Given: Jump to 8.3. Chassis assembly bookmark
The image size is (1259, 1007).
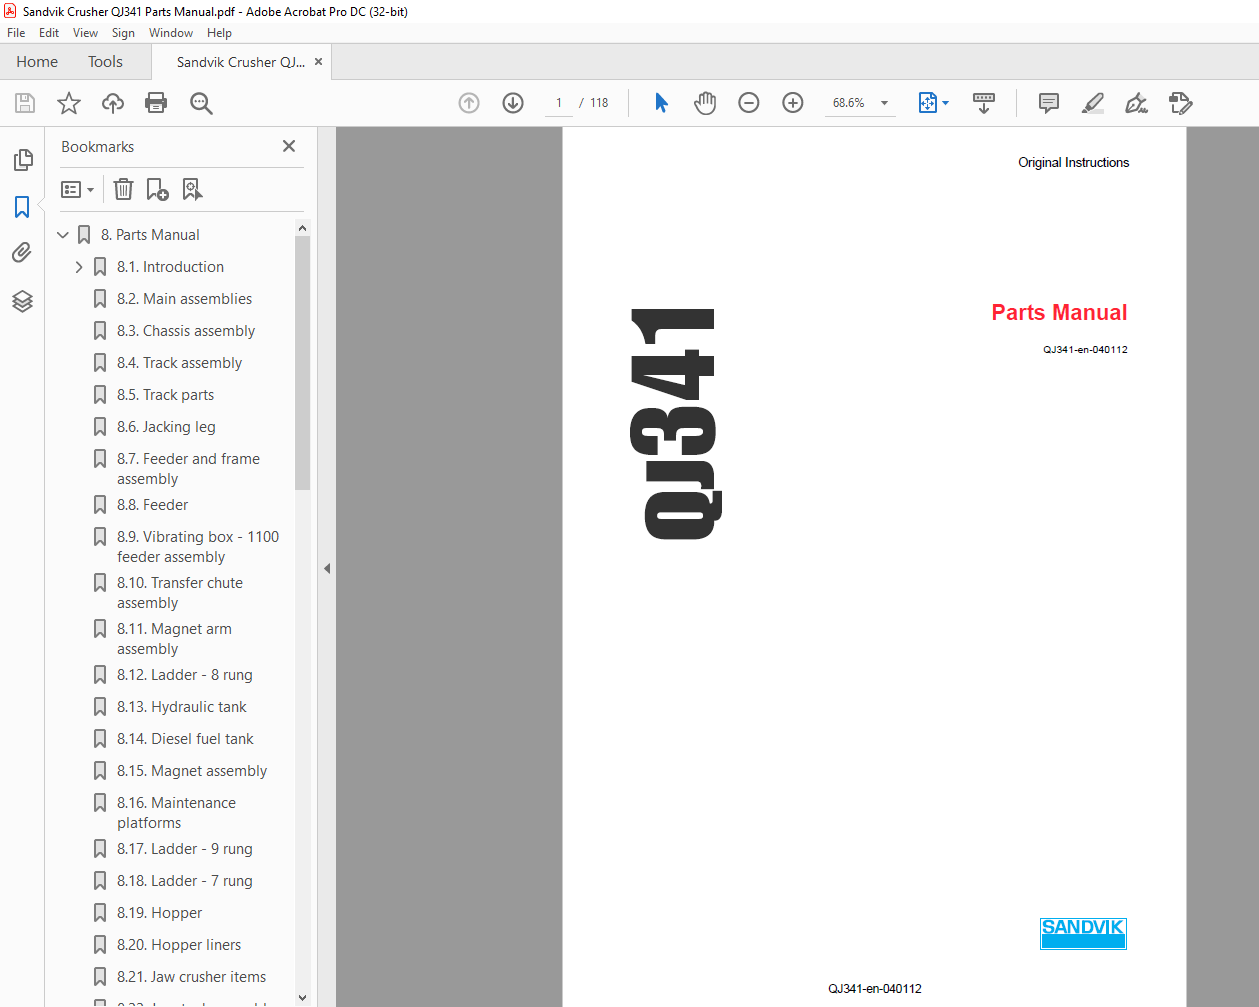Looking at the screenshot, I should coord(186,331).
